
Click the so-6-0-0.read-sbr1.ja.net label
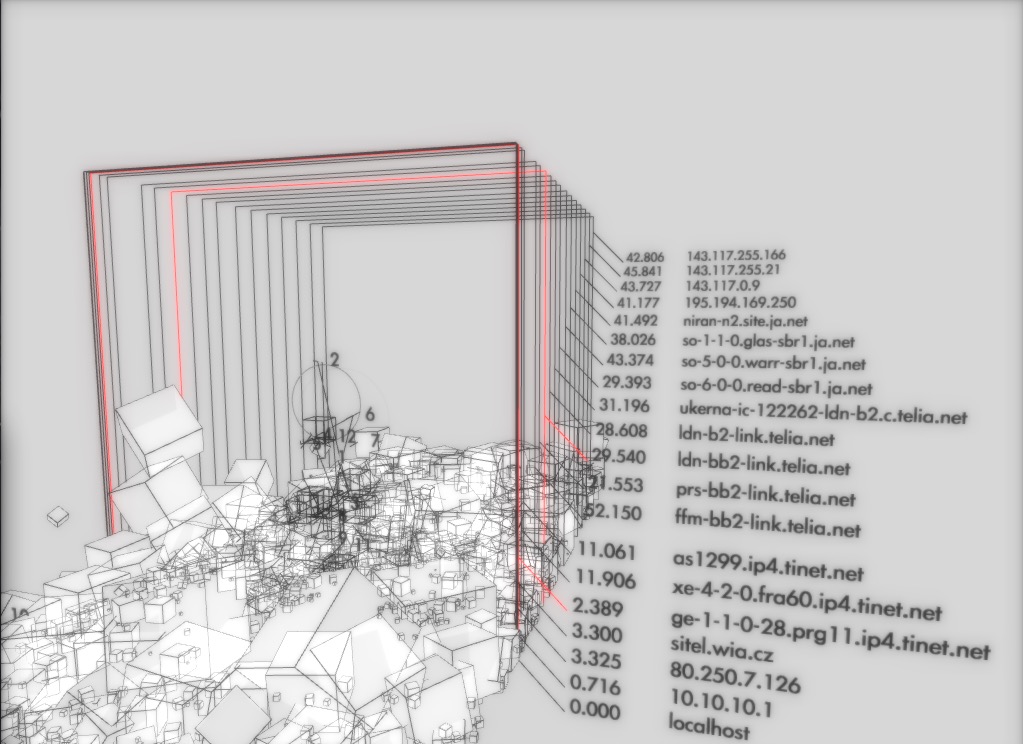[x=776, y=388]
